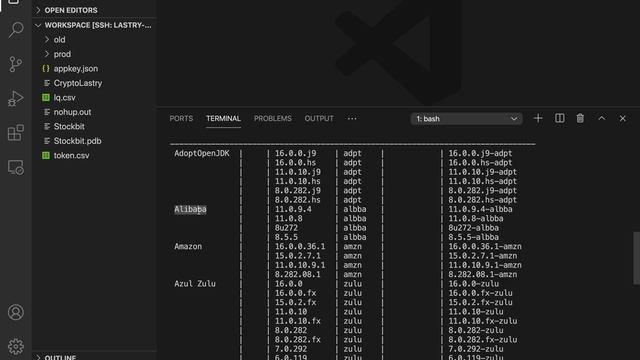Close the terminal panel

coord(622,119)
